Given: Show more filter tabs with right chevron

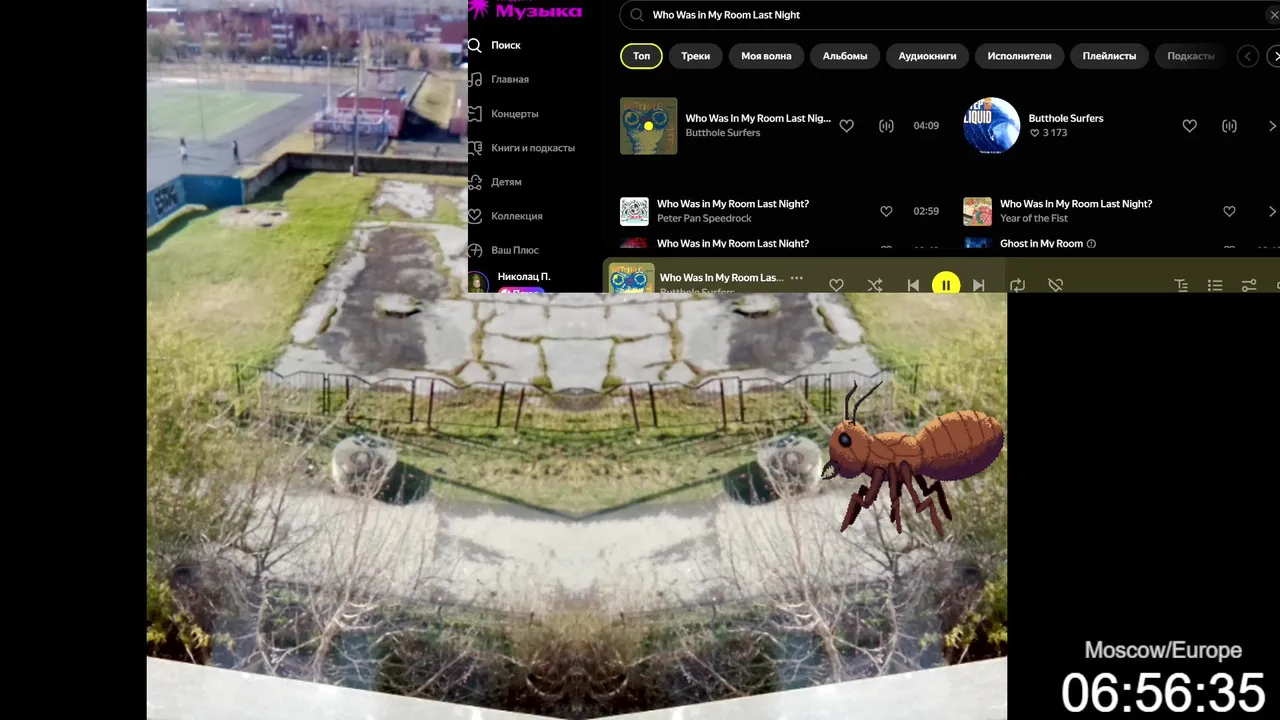Looking at the screenshot, I should (x=1274, y=56).
